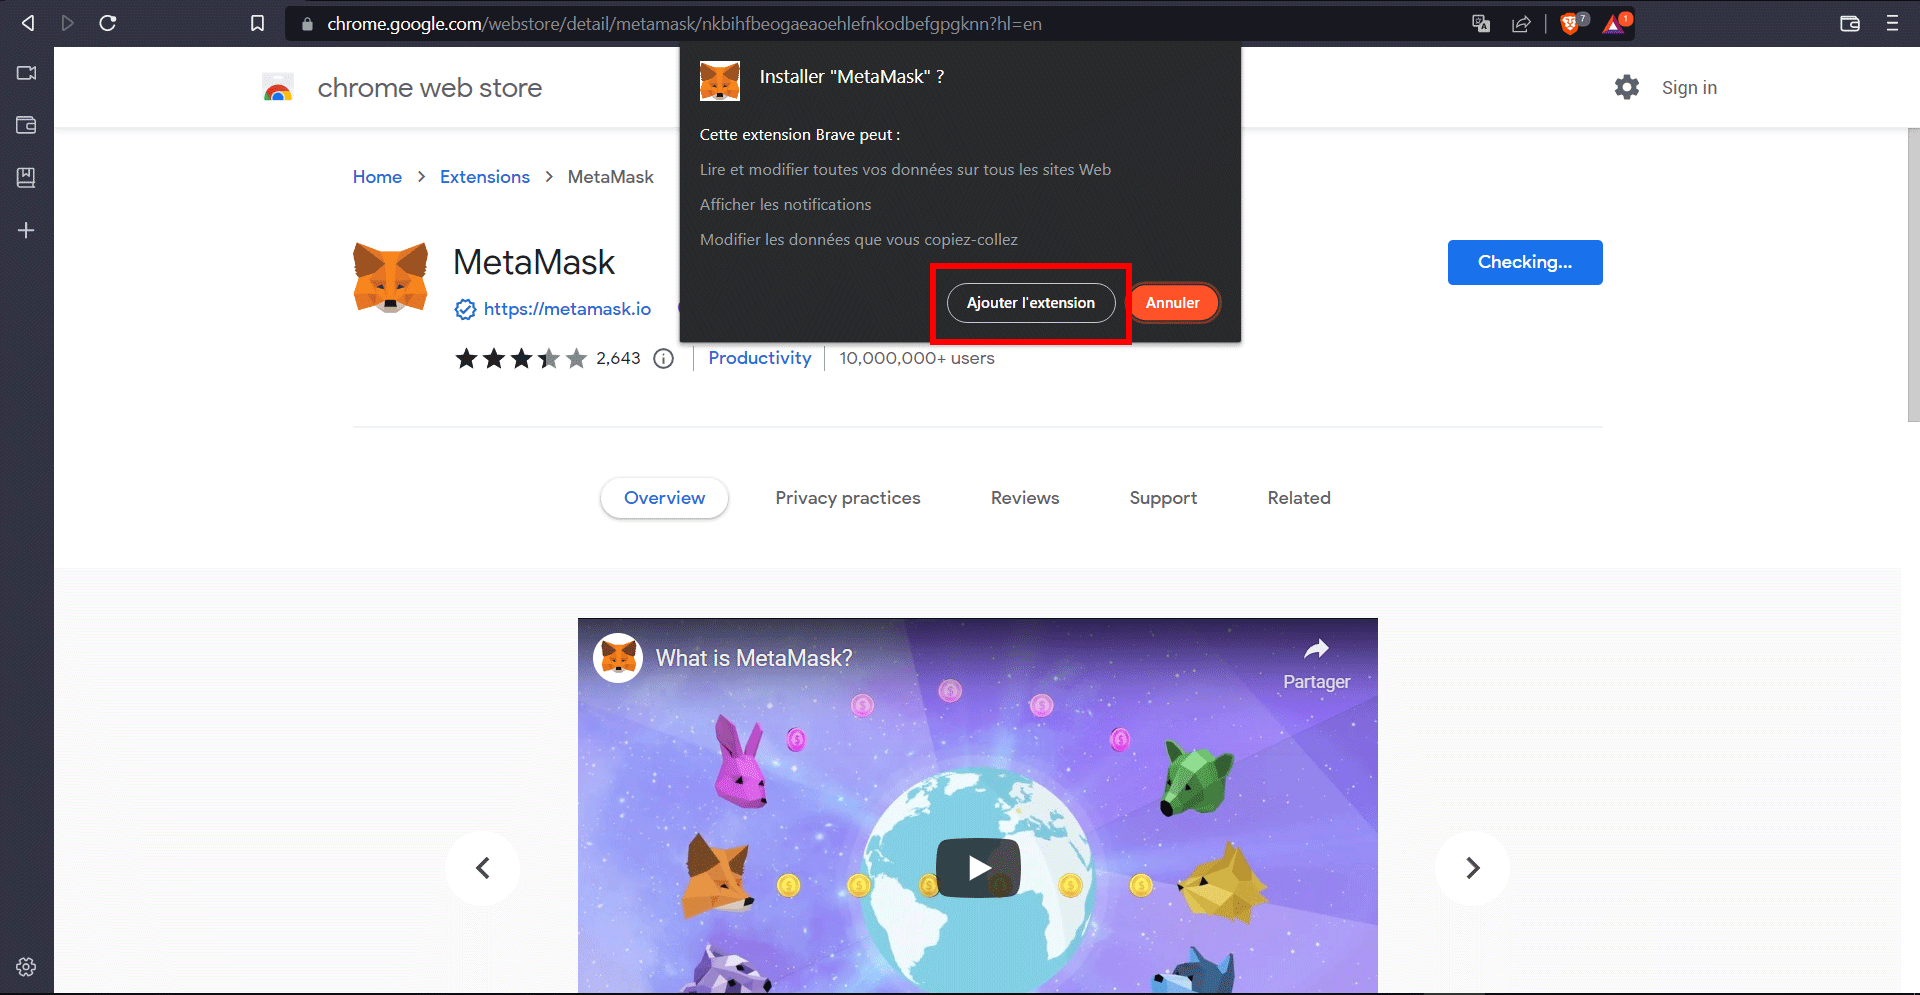
Task: Play the What is MetaMask video
Action: [978, 867]
